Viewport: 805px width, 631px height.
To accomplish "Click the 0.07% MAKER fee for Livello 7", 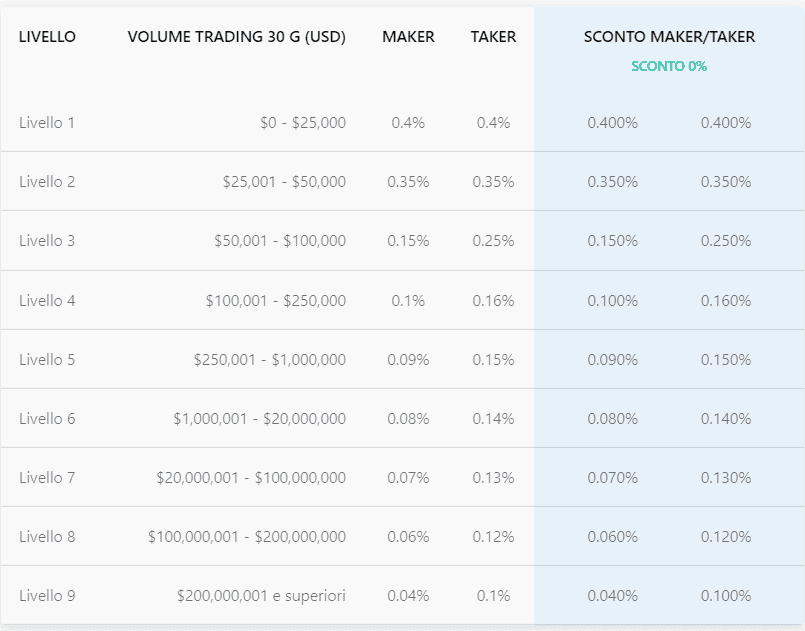I will (x=408, y=477).
